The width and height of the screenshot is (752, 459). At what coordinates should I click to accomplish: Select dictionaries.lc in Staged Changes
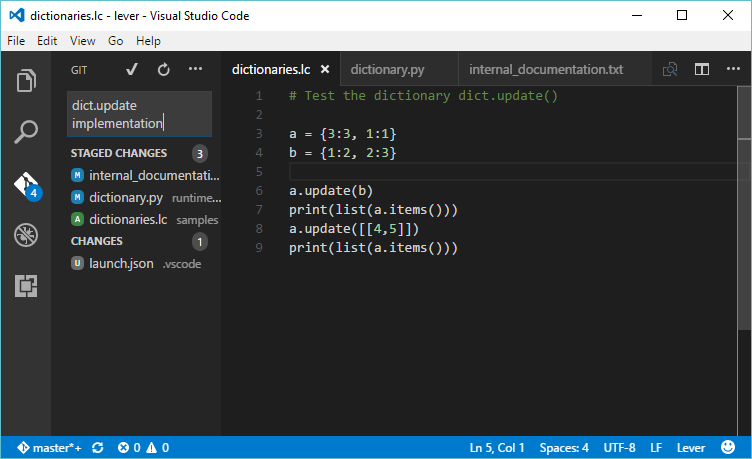coord(130,219)
